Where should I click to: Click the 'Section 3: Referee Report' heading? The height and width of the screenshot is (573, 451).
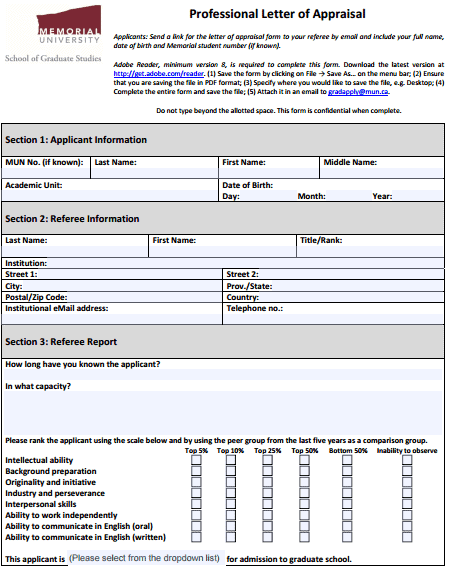point(61,342)
